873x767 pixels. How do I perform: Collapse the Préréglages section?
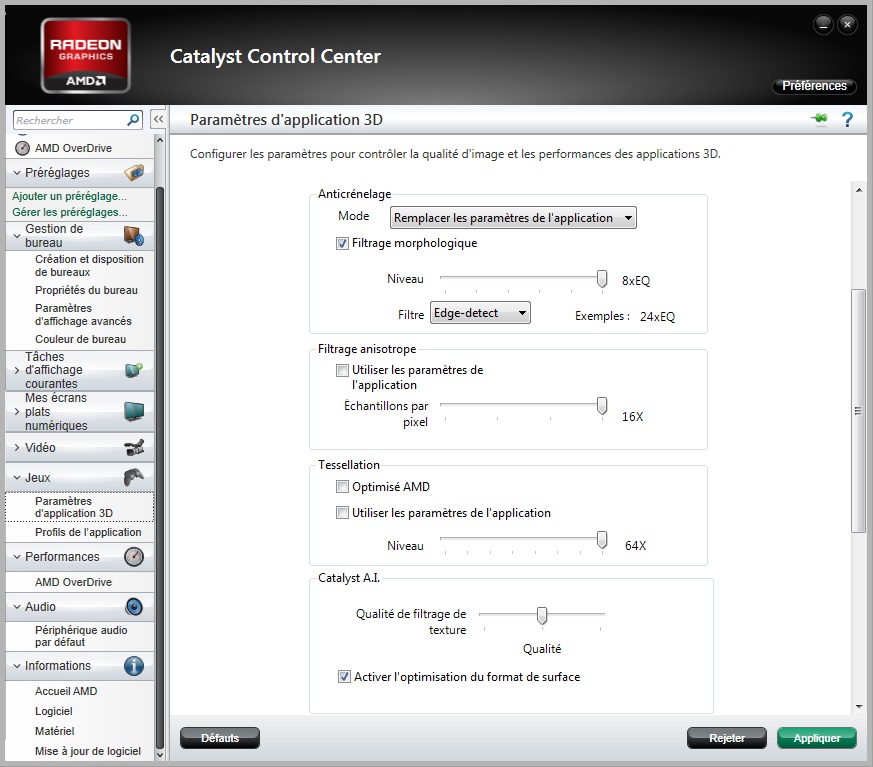17,173
